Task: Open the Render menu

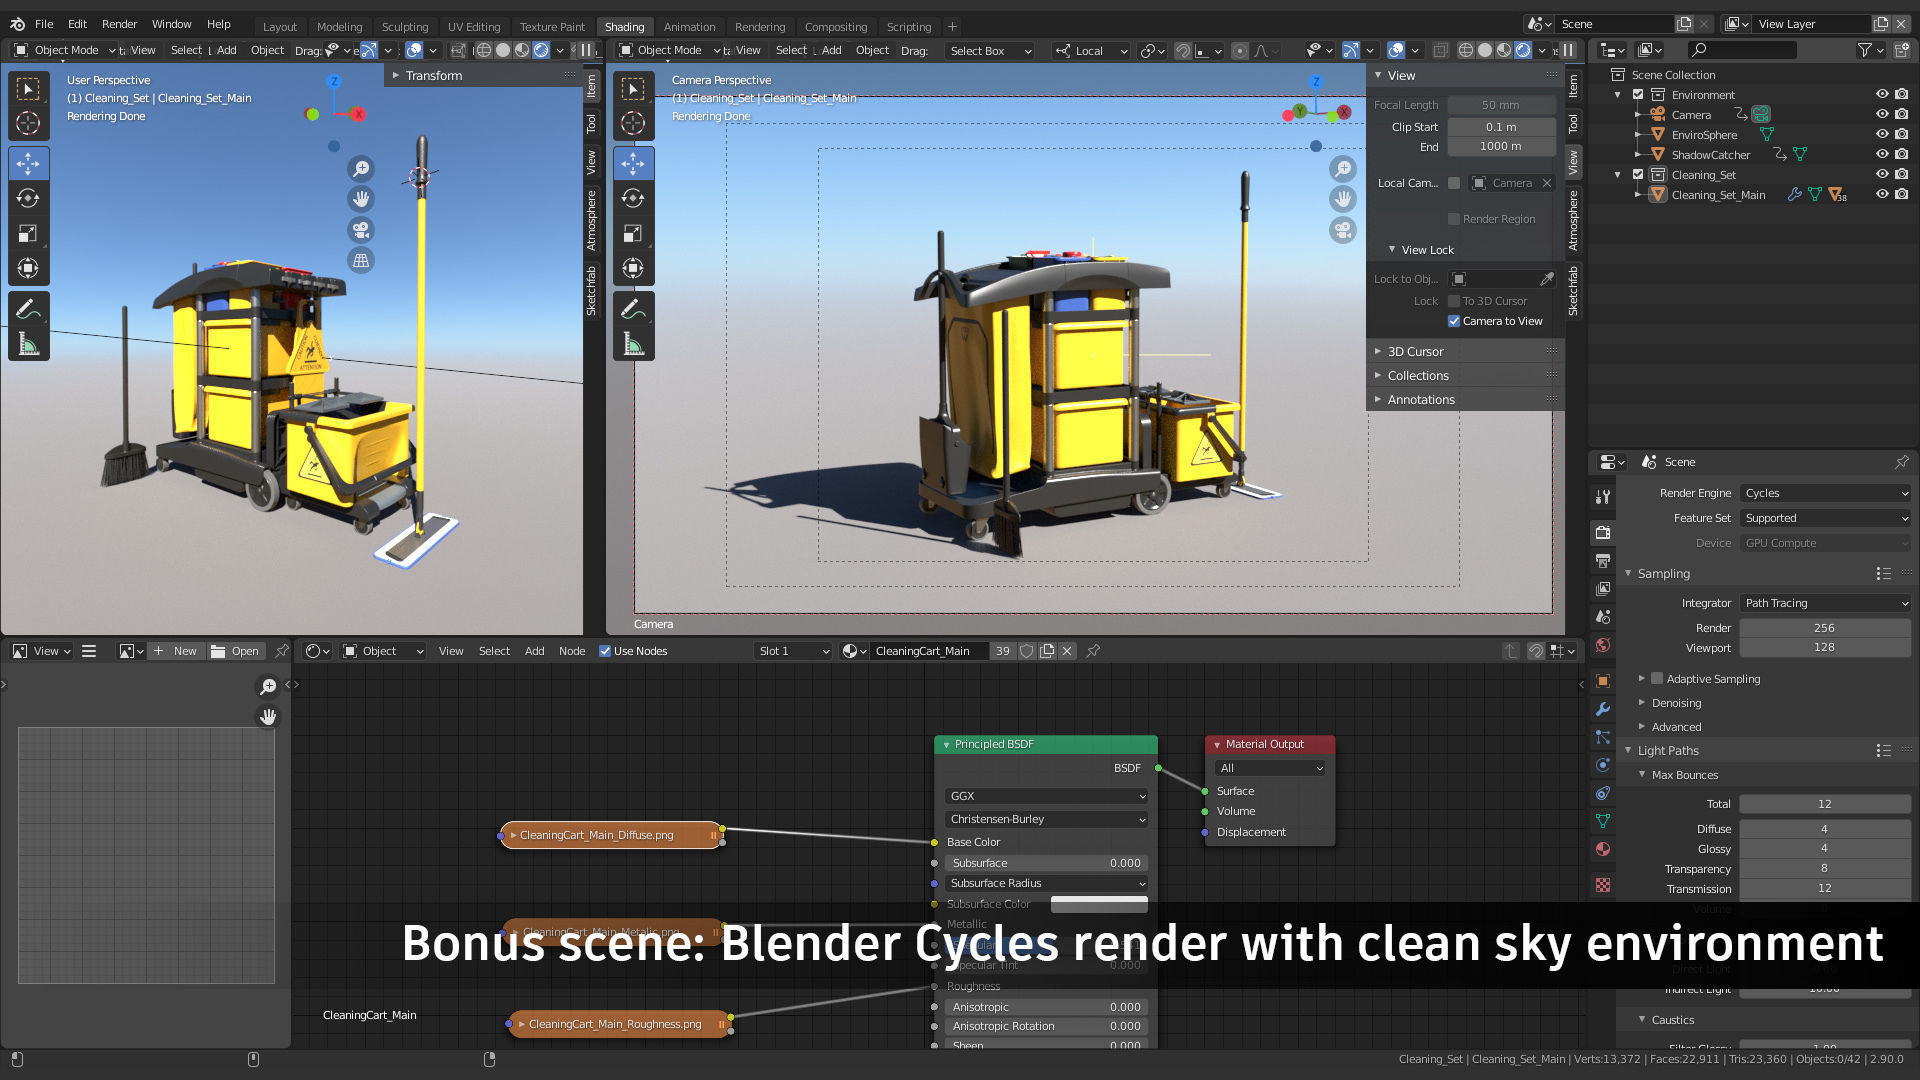Action: (x=119, y=24)
